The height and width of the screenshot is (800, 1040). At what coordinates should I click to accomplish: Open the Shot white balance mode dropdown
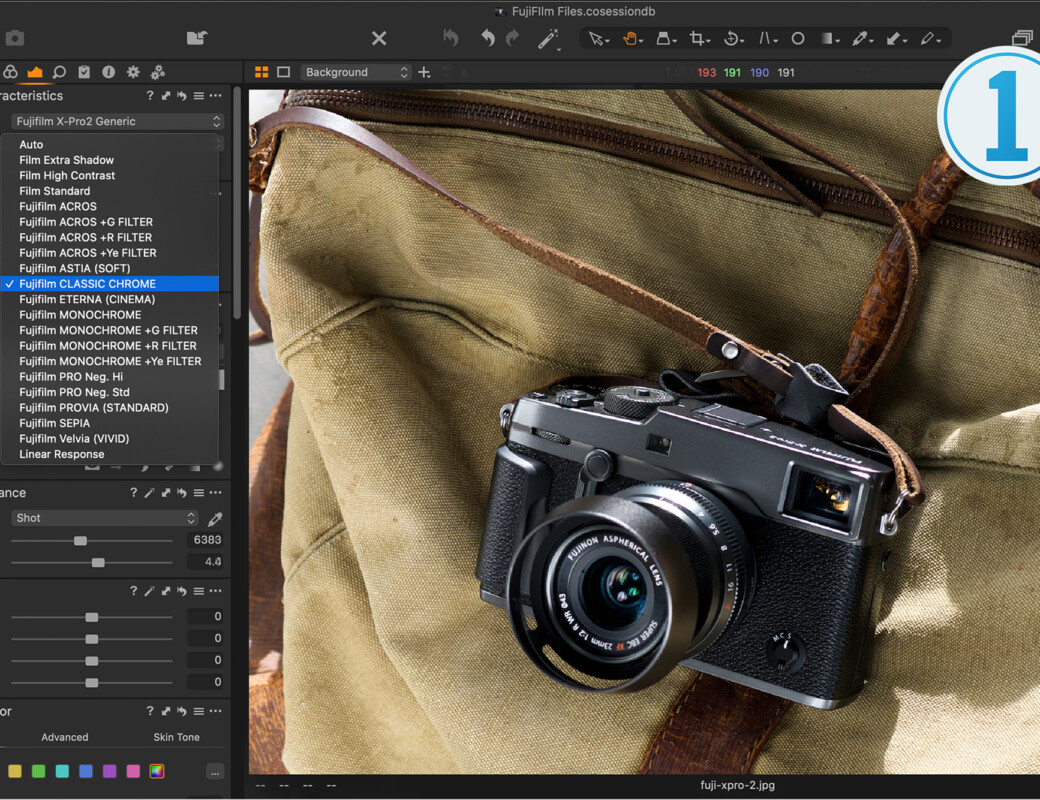click(x=103, y=518)
